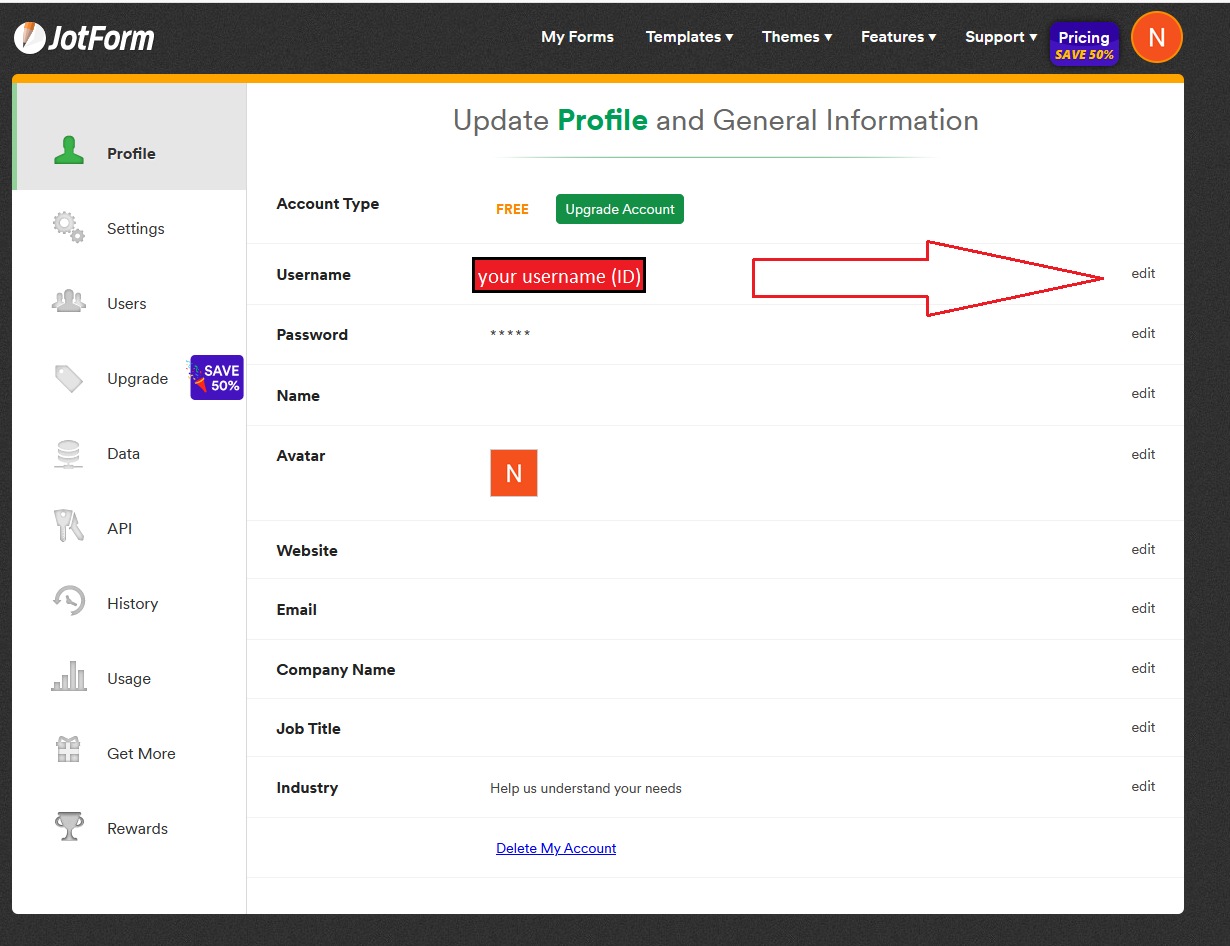Select the Upgrade tag icon

(x=68, y=377)
